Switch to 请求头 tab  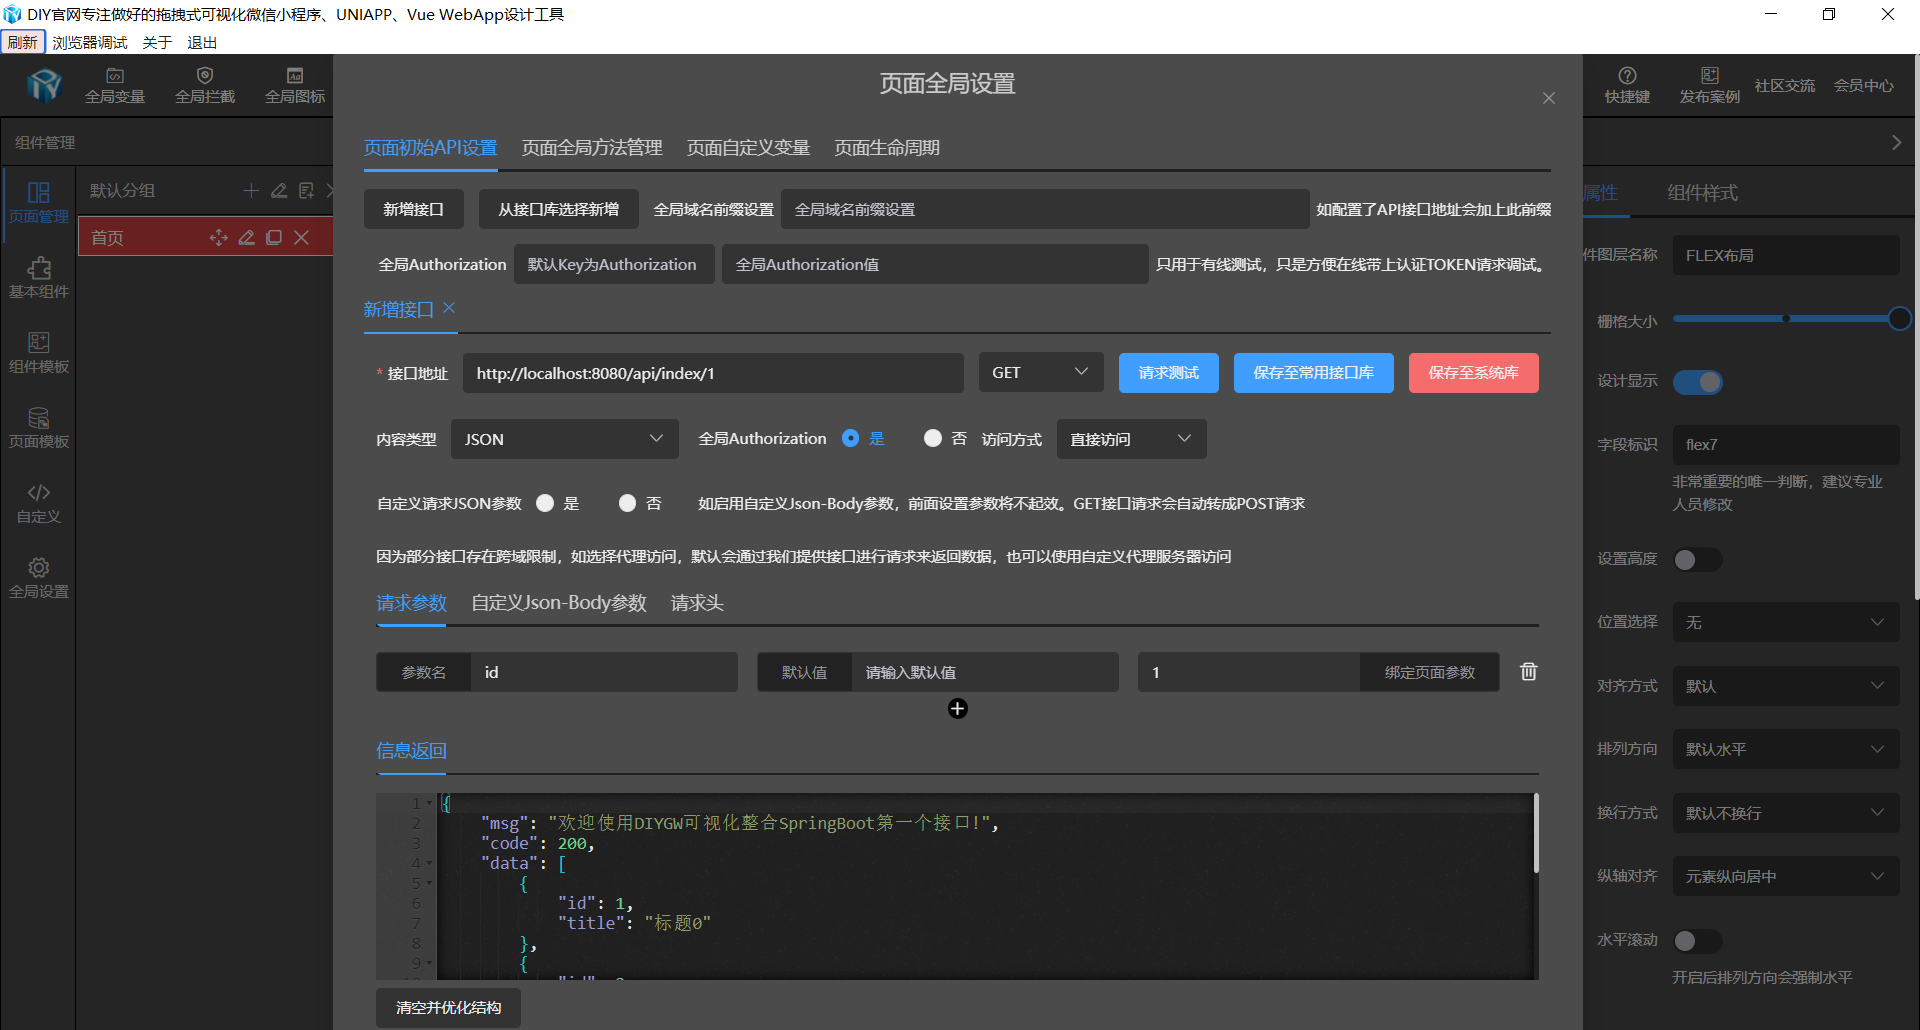click(697, 603)
